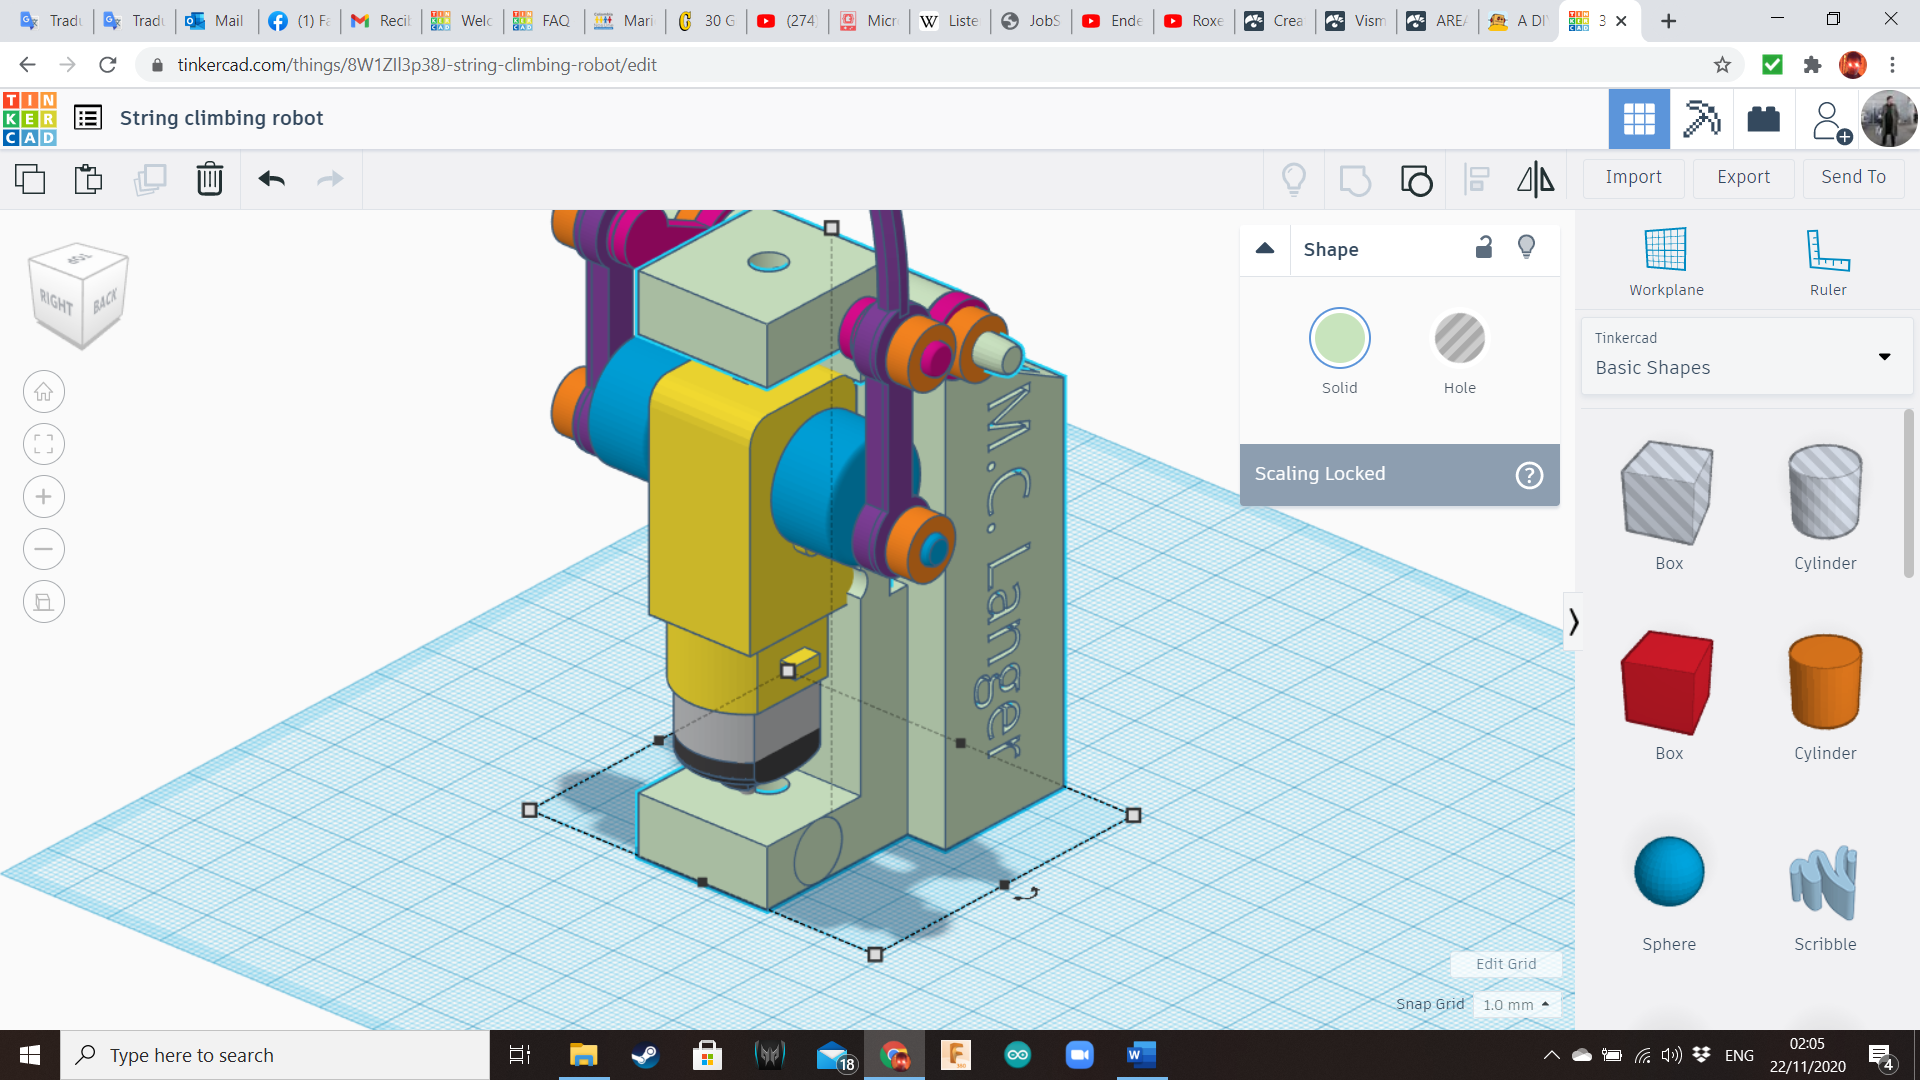Click the Fit all in view icon
Viewport: 1920px width, 1080px height.
[44, 444]
